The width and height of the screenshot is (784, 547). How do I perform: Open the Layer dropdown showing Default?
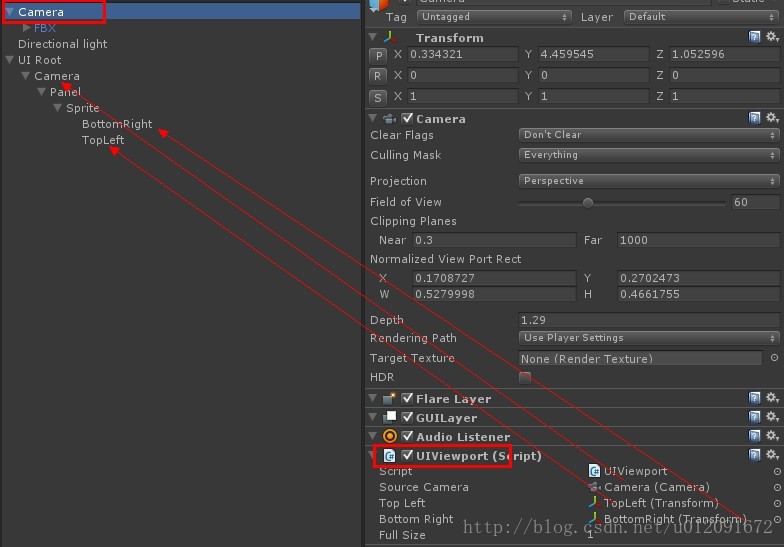pos(702,16)
